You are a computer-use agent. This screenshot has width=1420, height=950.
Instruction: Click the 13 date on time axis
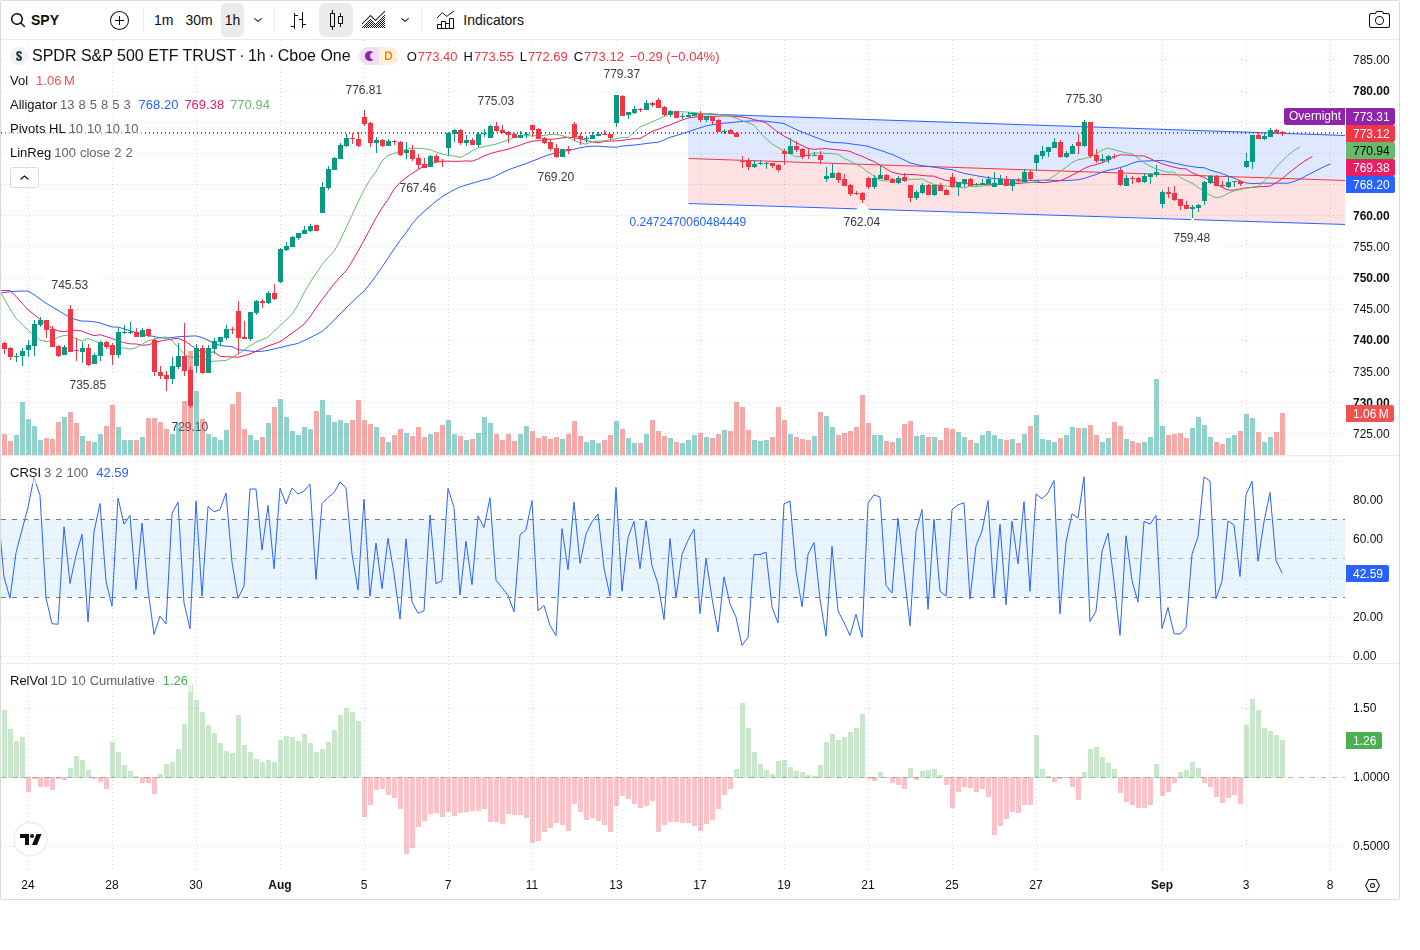(x=616, y=885)
